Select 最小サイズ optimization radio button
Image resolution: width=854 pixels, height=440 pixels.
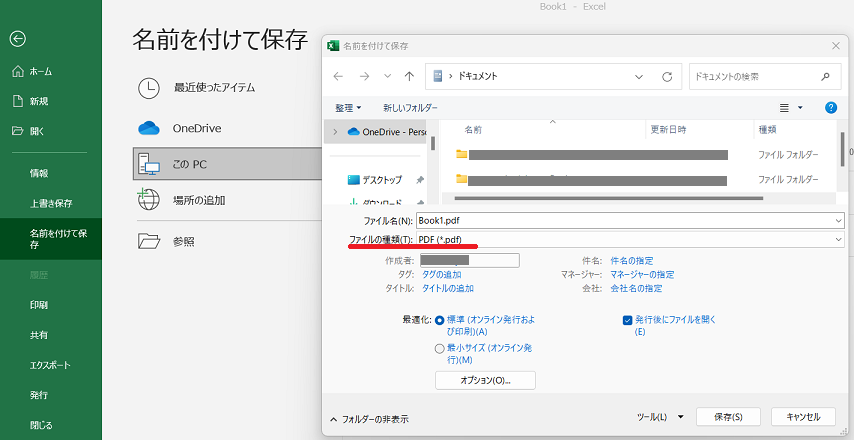pos(440,349)
